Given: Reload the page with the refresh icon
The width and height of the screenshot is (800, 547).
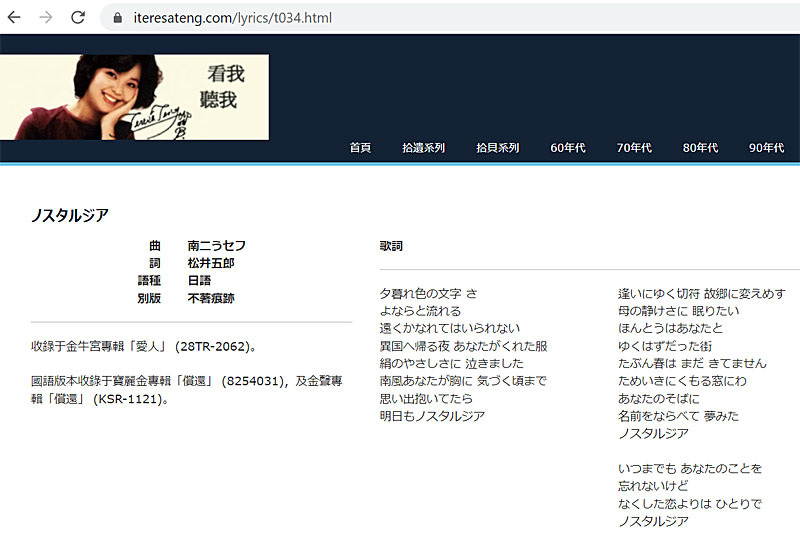Looking at the screenshot, I should [78, 17].
